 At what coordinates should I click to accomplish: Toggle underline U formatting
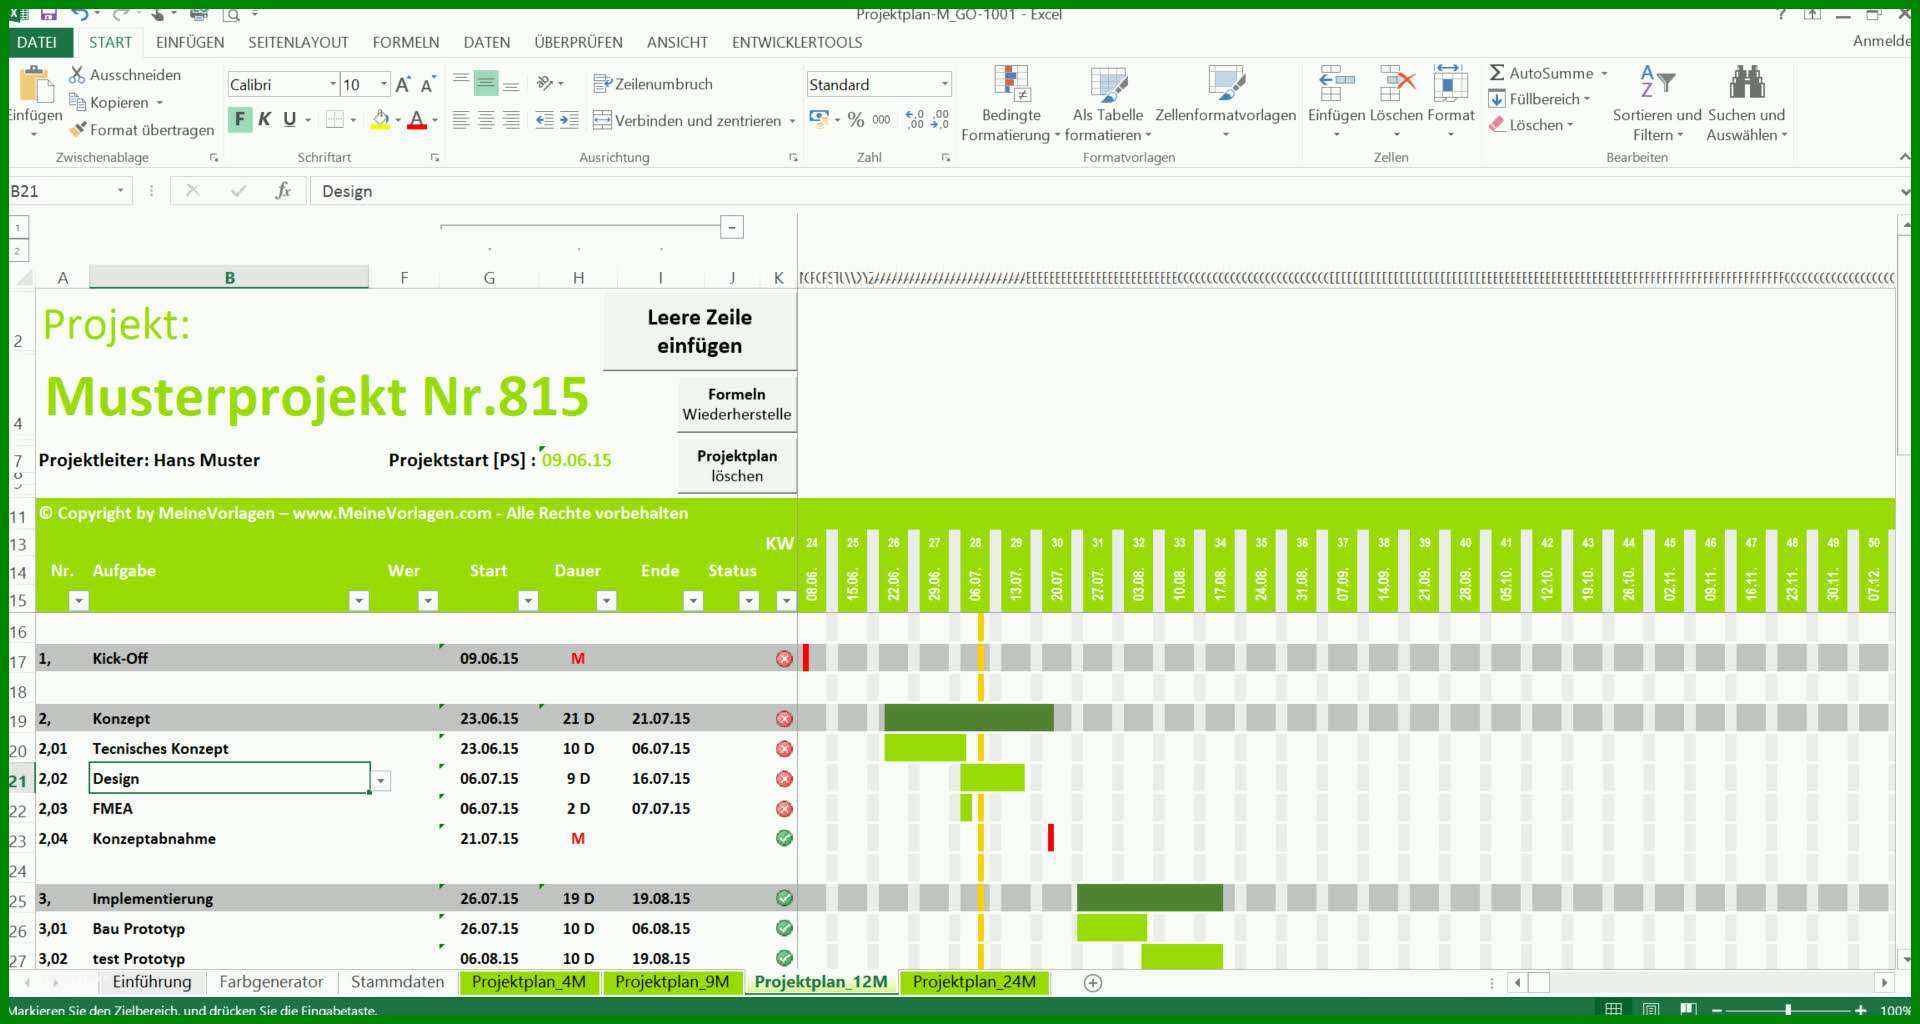click(290, 120)
